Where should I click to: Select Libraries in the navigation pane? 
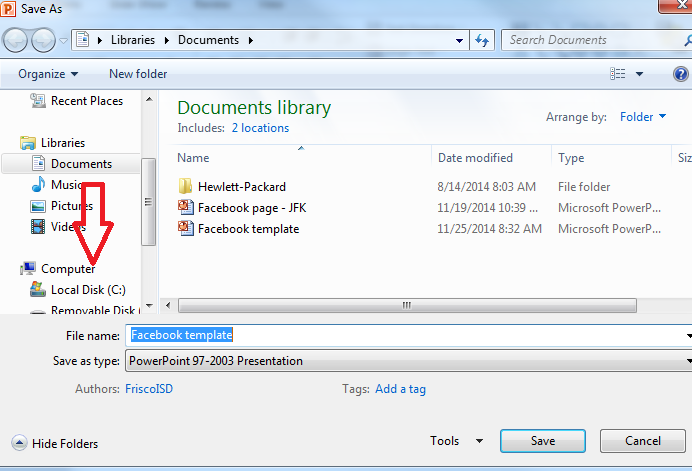tap(63, 143)
